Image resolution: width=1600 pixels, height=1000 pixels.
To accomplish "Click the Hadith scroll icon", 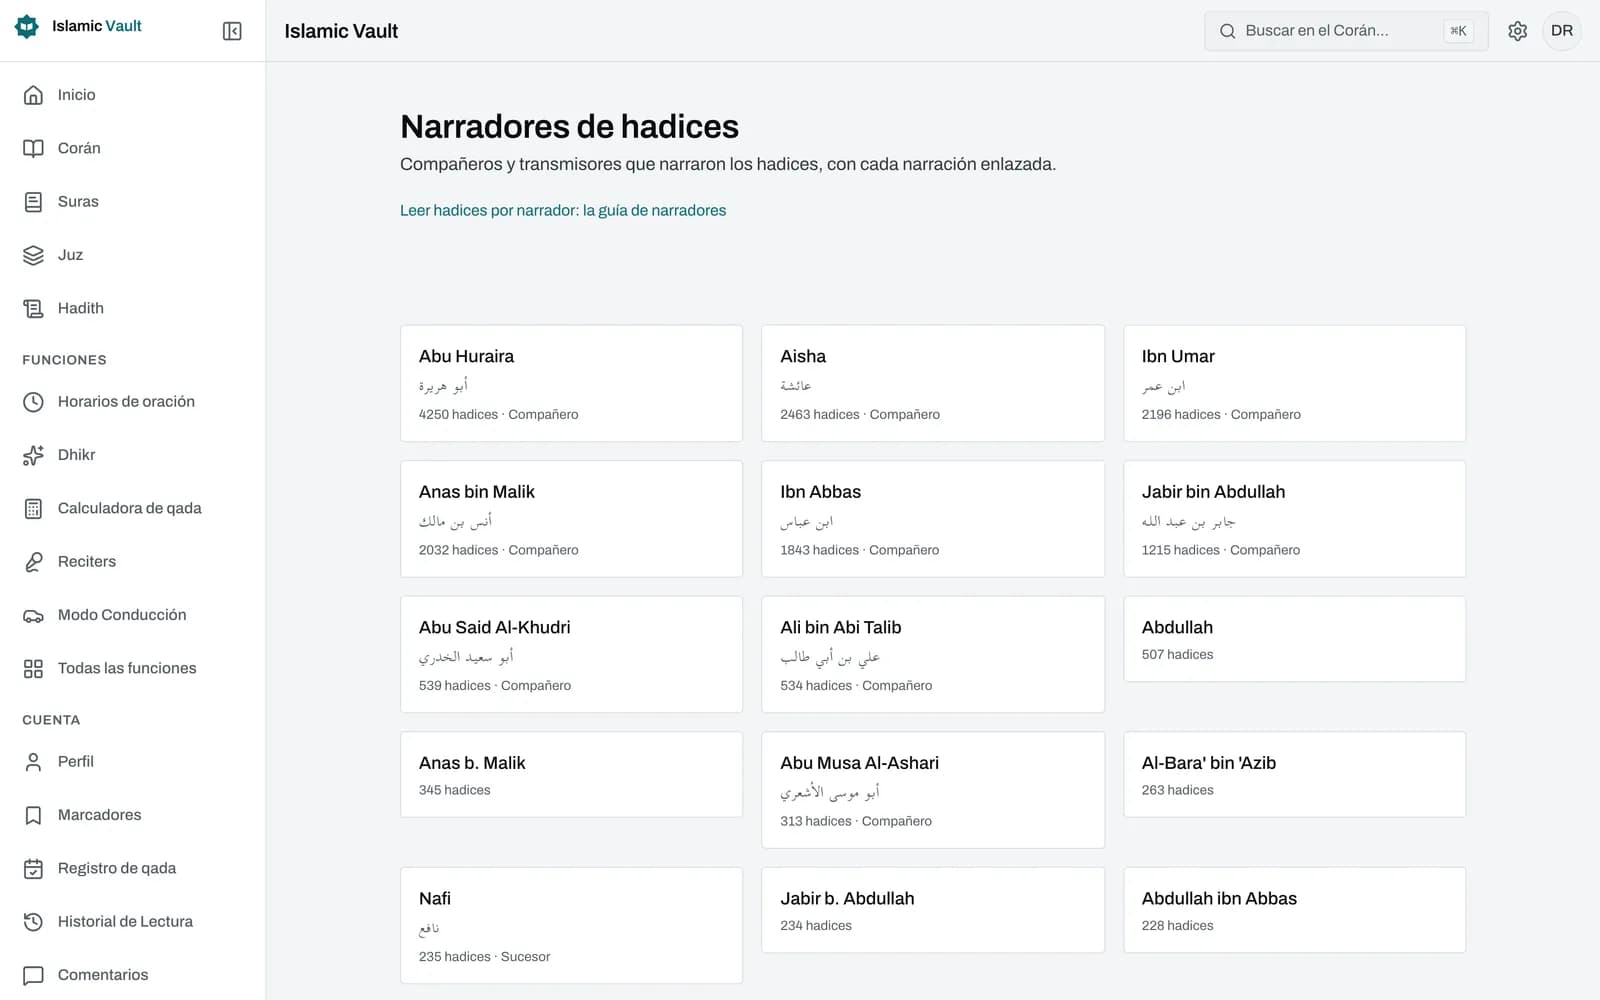I will click(x=33, y=308).
